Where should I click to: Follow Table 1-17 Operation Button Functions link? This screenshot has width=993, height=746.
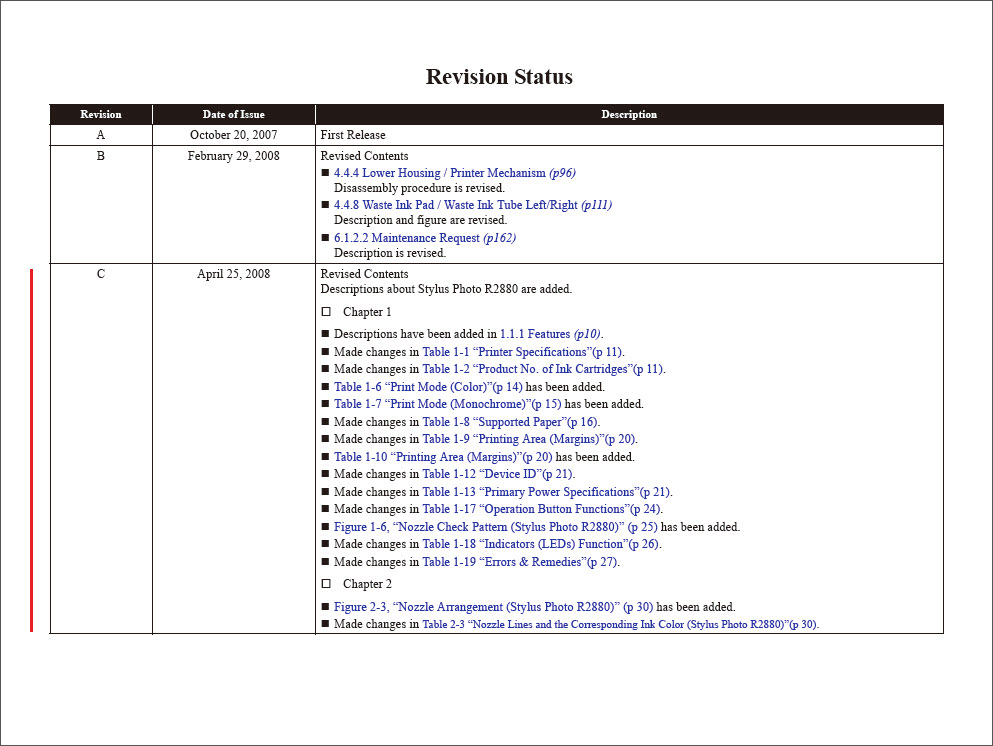541,509
